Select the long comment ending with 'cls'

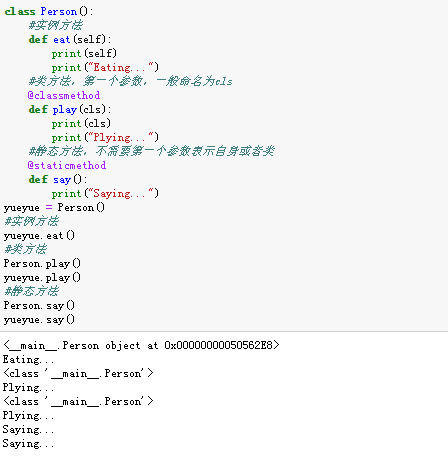point(130,81)
